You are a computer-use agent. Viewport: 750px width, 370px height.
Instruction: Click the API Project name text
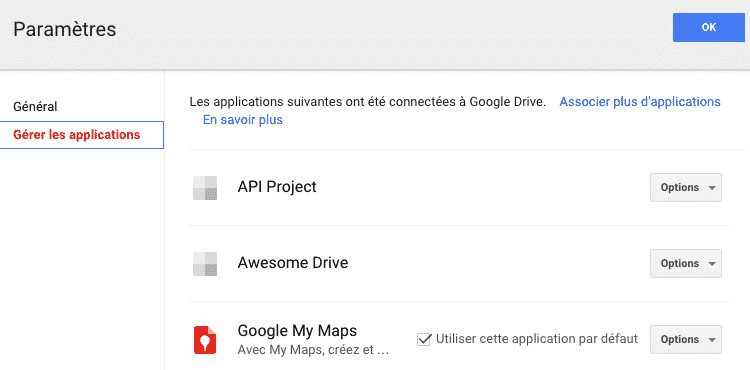click(x=277, y=187)
